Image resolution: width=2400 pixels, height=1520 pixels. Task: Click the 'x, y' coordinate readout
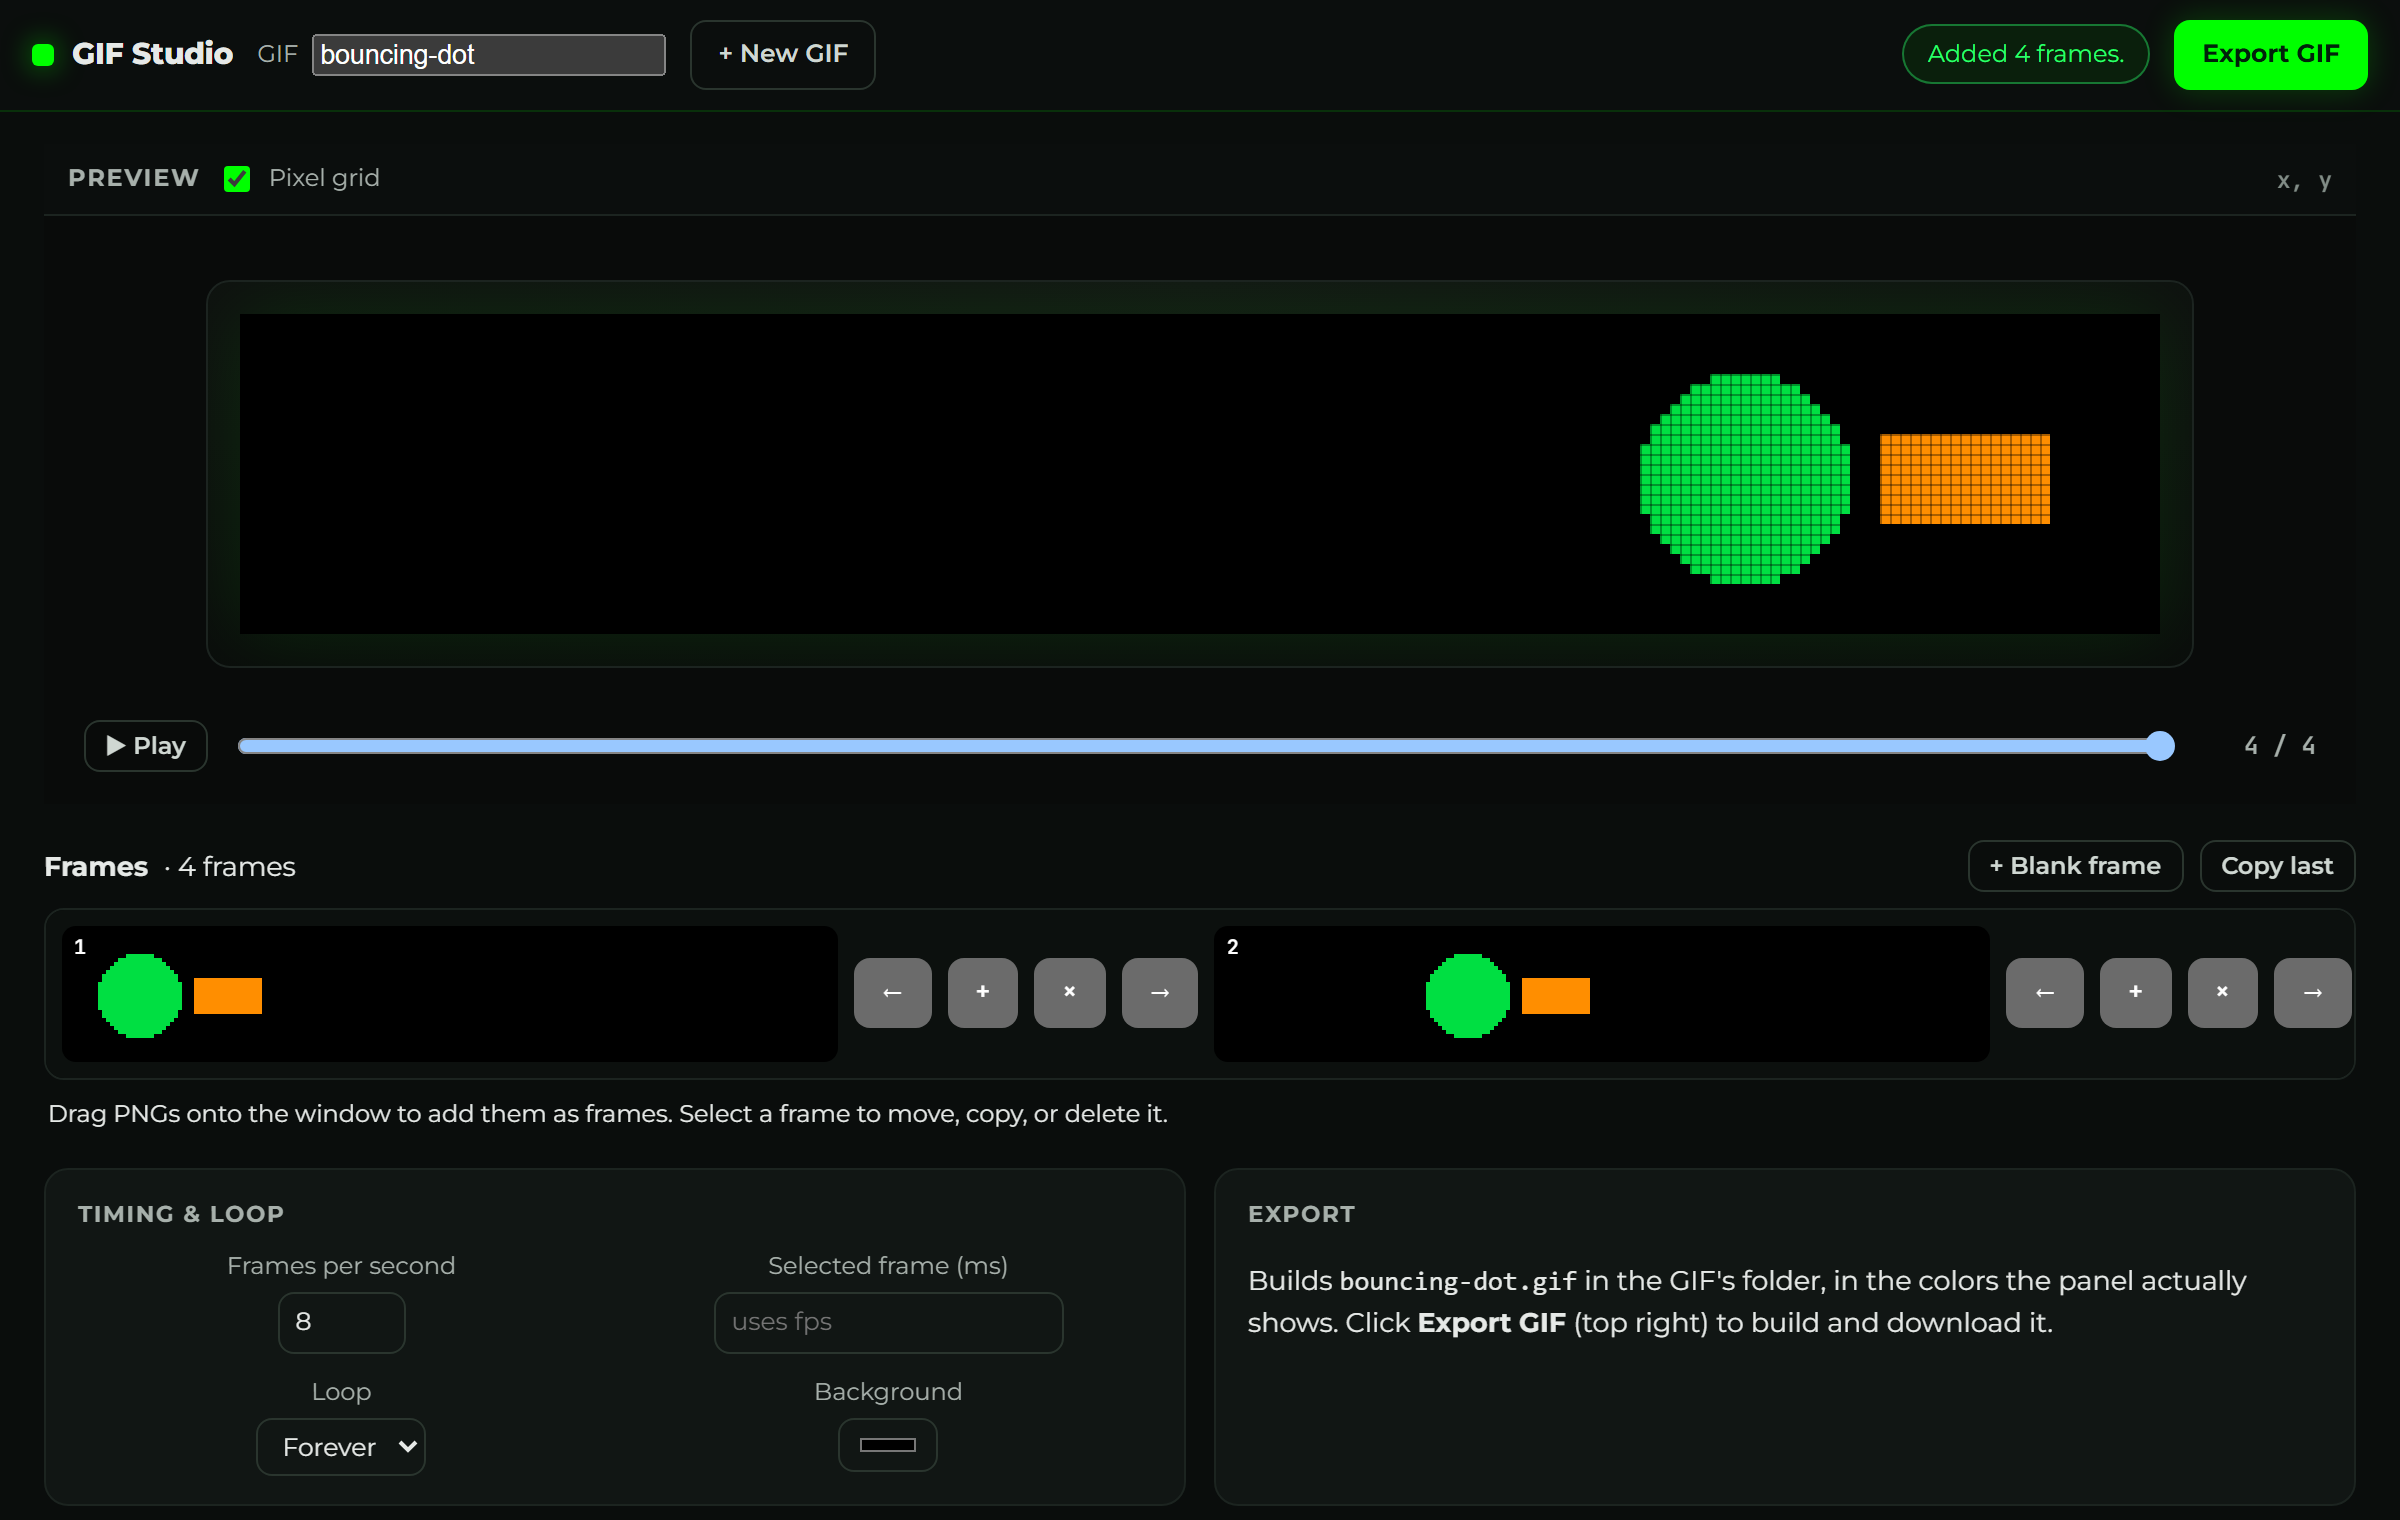(x=2304, y=180)
